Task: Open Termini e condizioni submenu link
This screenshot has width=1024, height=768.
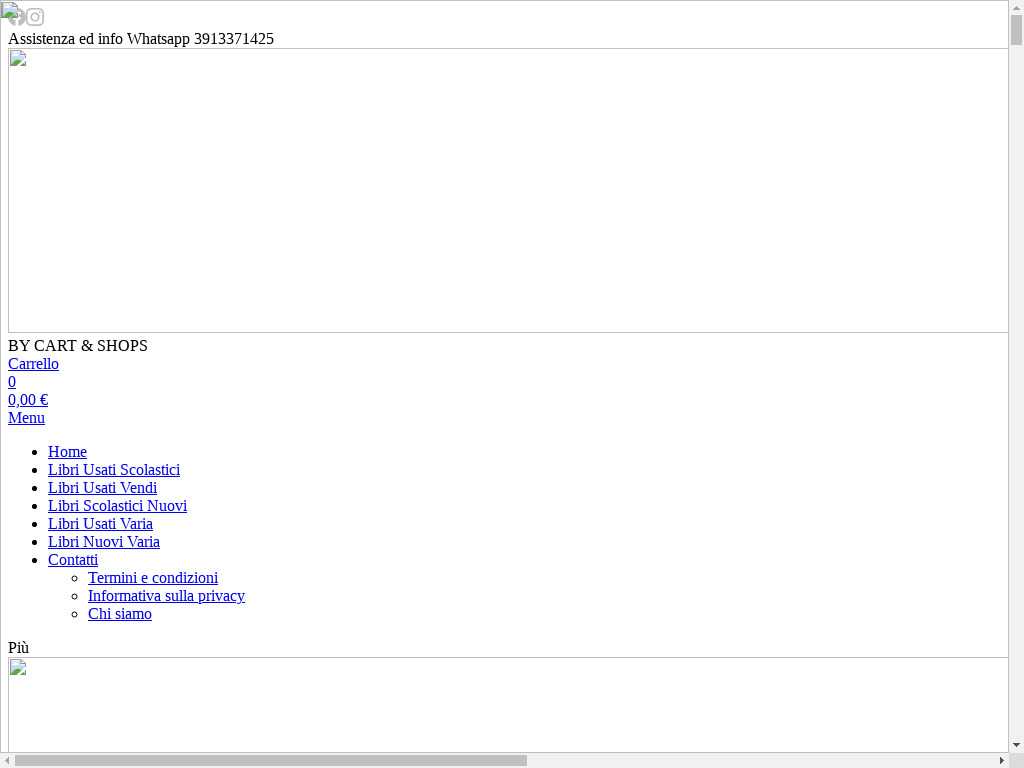Action: (x=153, y=578)
